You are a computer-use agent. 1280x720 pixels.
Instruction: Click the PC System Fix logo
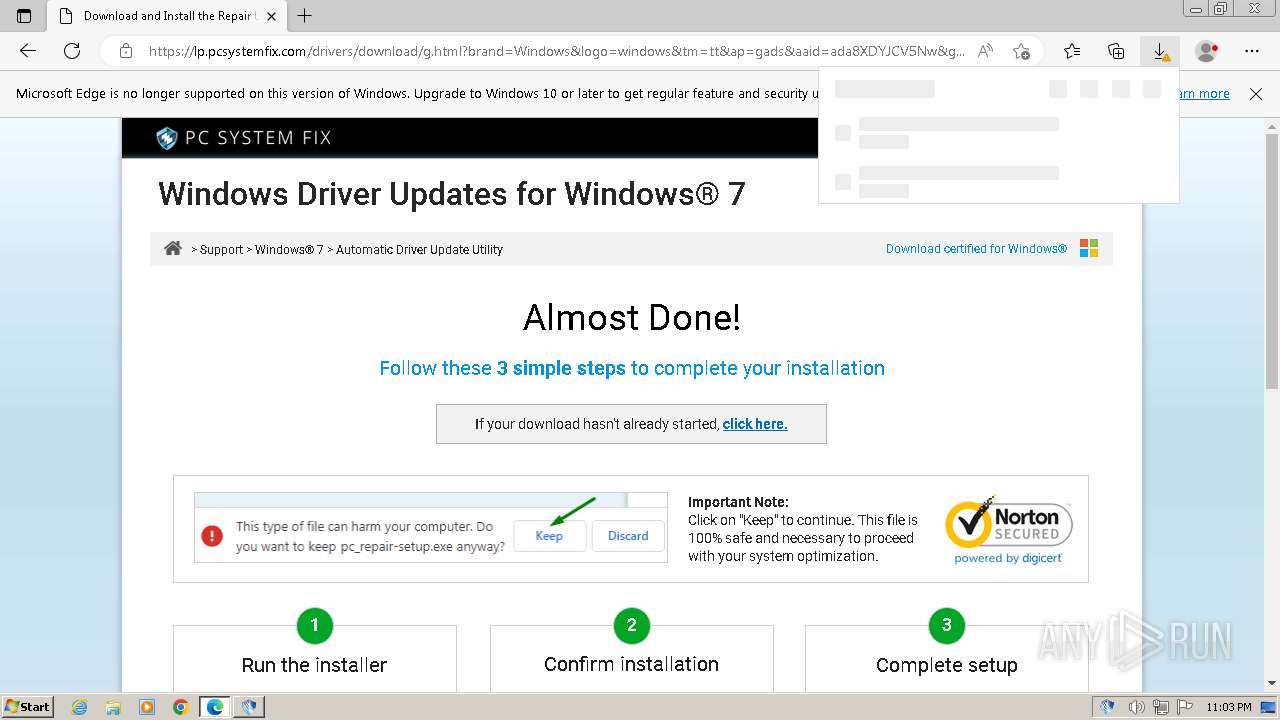click(x=243, y=138)
